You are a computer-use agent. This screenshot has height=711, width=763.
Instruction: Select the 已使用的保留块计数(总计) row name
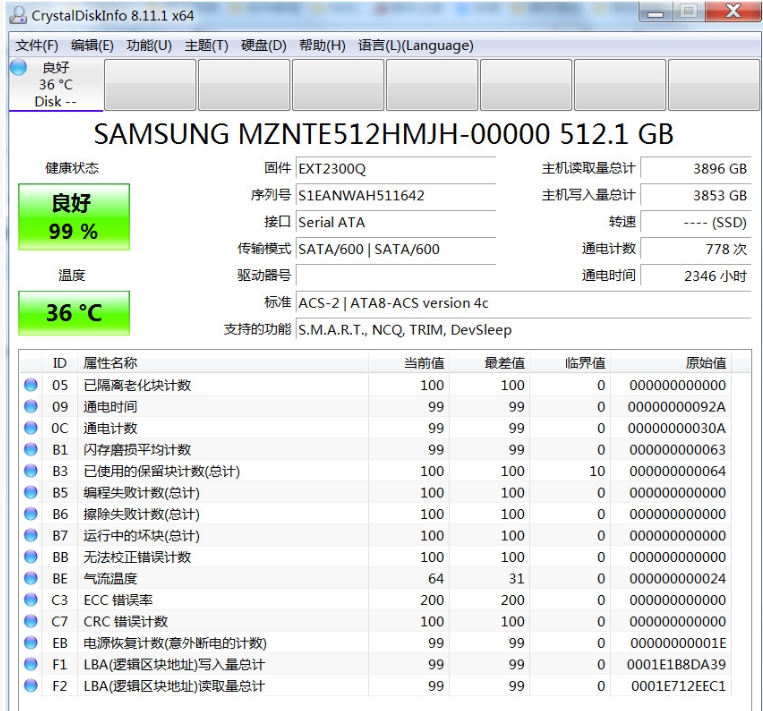click(162, 472)
